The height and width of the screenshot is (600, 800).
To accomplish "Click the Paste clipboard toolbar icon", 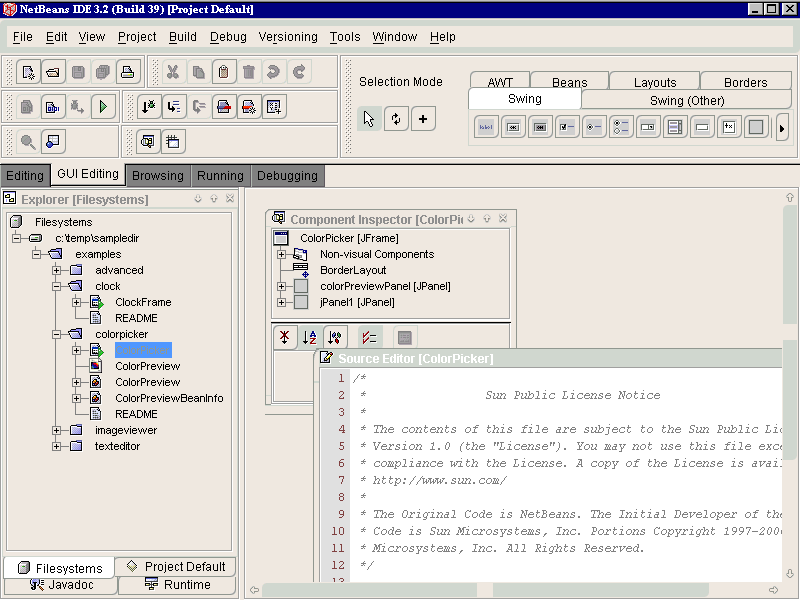I will click(223, 72).
